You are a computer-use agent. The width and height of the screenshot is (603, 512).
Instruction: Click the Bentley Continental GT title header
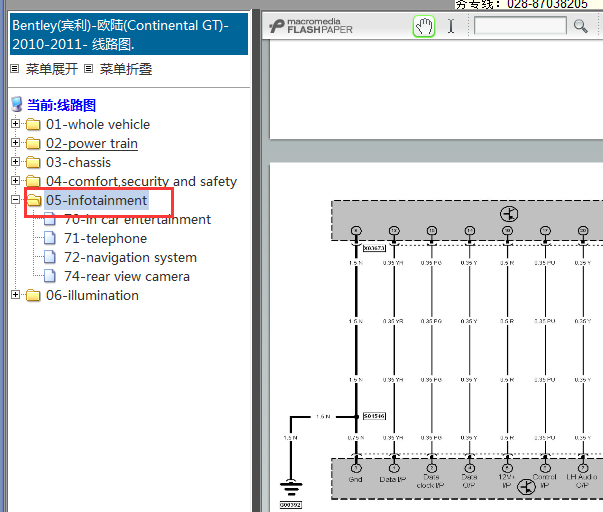pos(128,34)
